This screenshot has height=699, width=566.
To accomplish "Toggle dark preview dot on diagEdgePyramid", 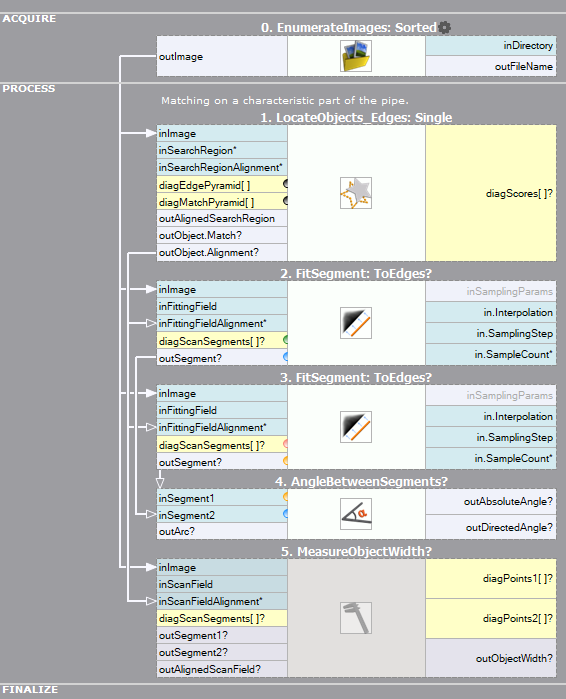I will click(286, 184).
